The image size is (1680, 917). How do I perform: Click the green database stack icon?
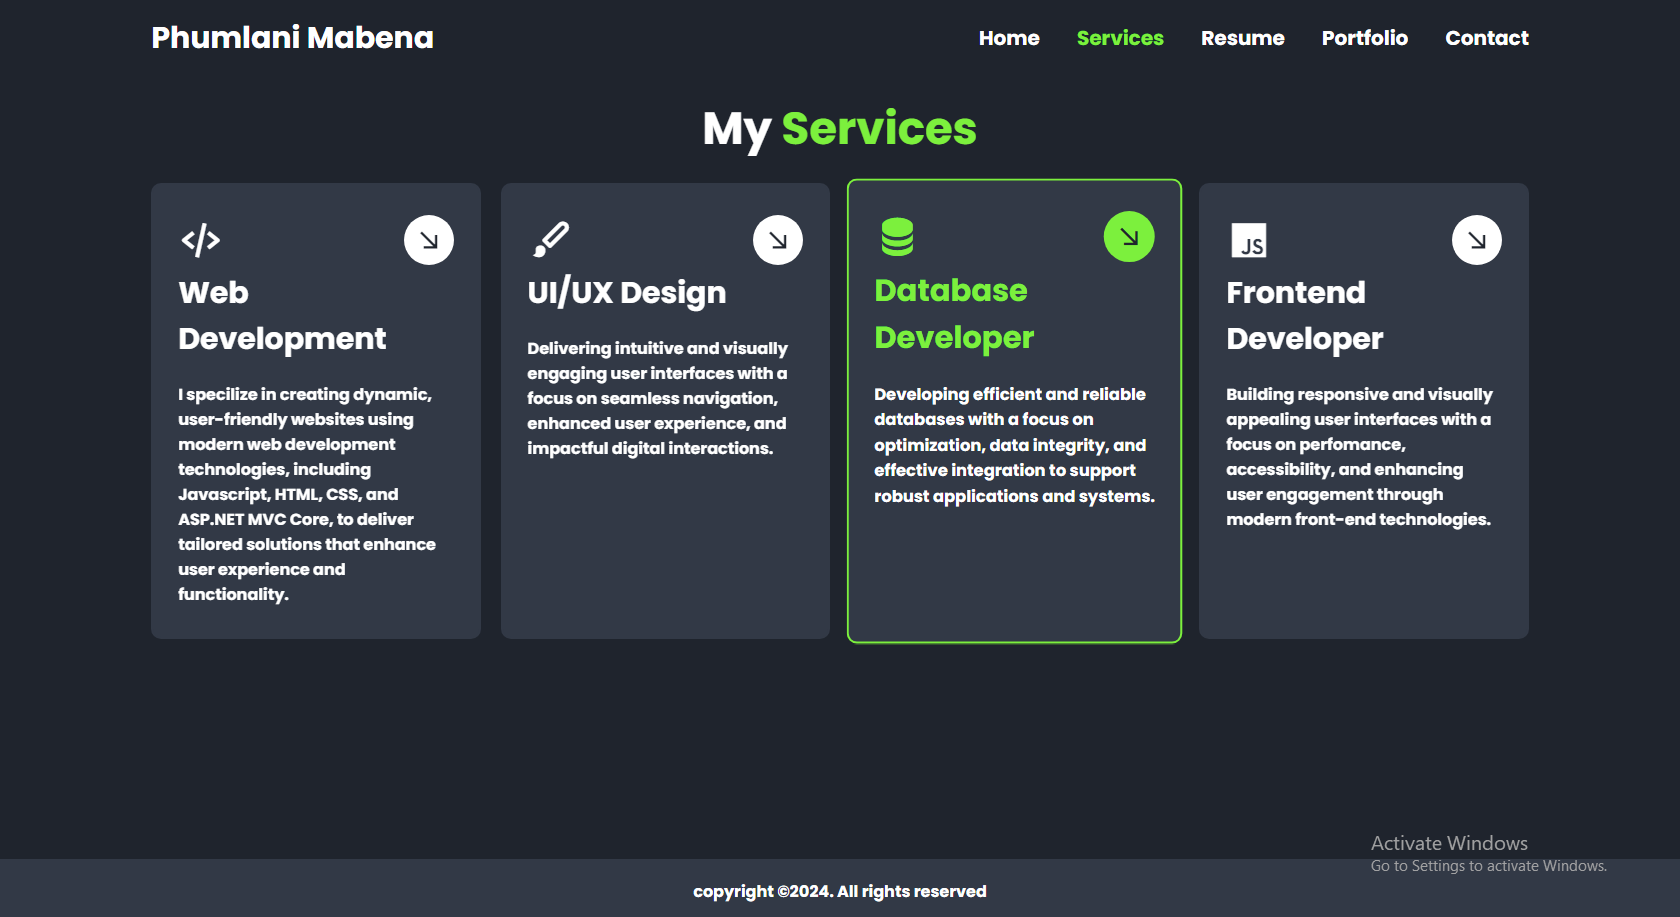(x=897, y=237)
